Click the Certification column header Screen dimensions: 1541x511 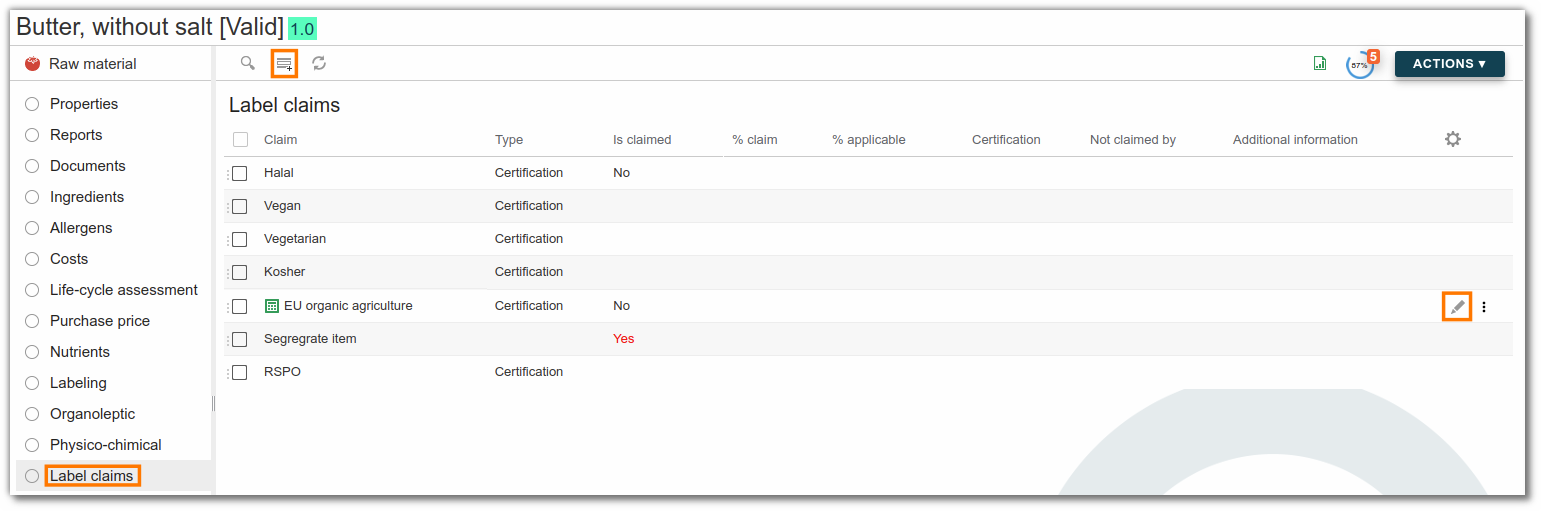tap(1006, 140)
